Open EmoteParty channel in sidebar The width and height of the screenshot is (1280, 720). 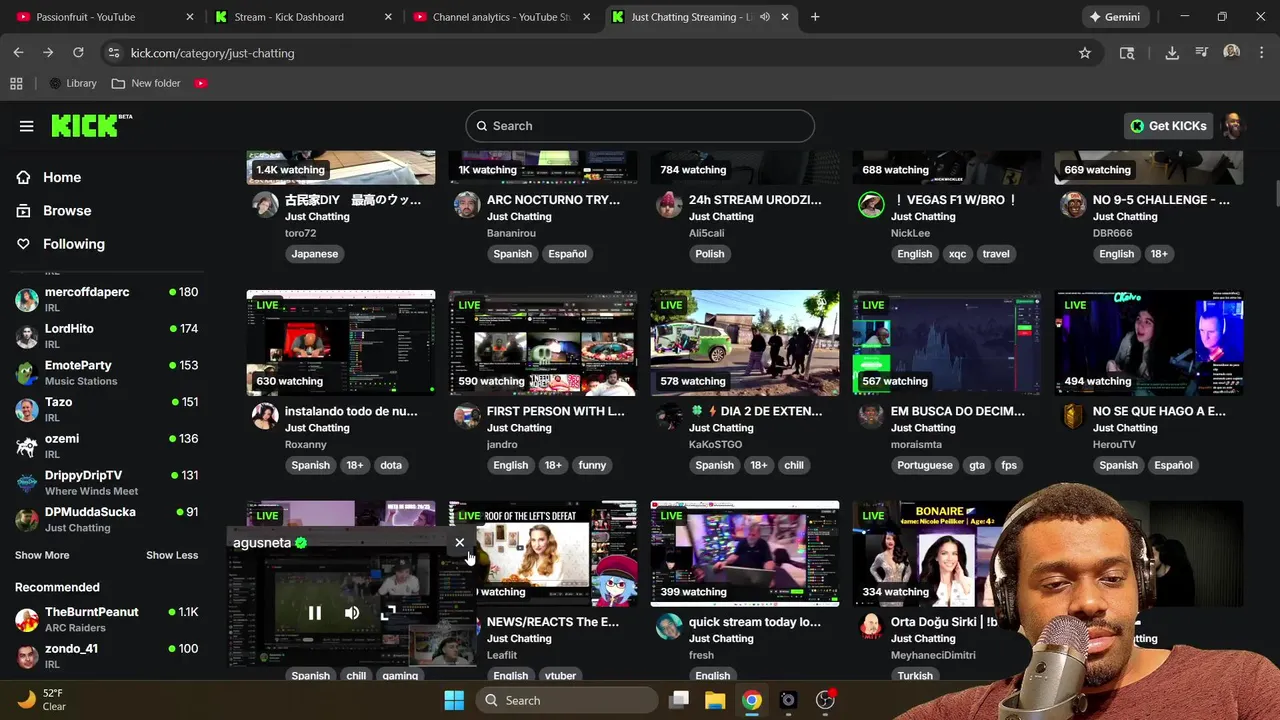point(106,372)
